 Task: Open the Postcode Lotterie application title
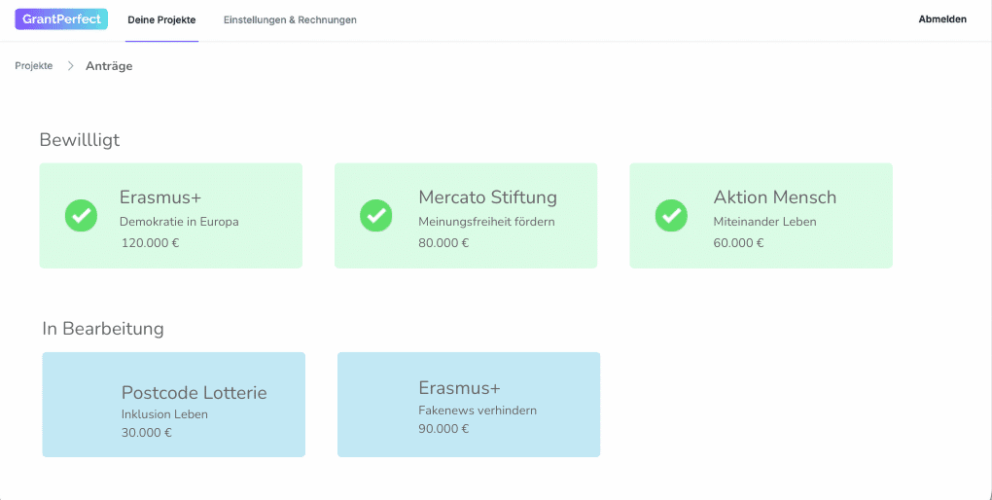click(194, 393)
